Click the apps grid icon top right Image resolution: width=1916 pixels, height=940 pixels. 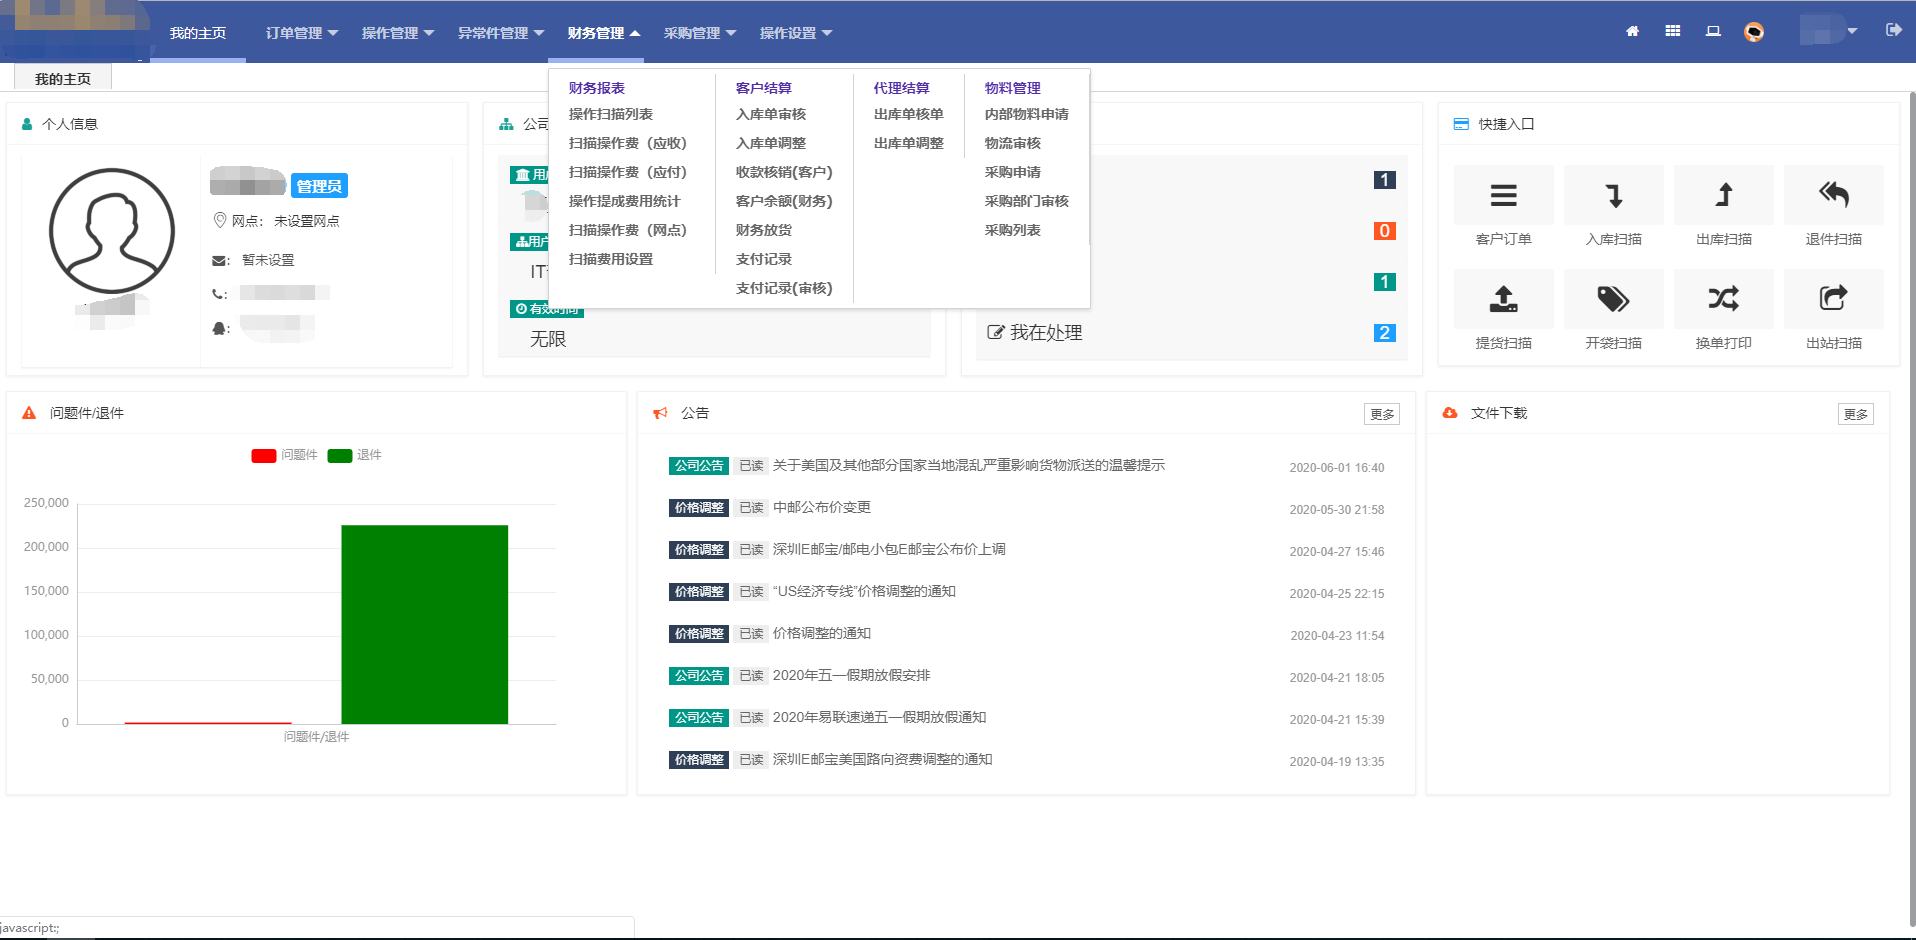[1672, 31]
